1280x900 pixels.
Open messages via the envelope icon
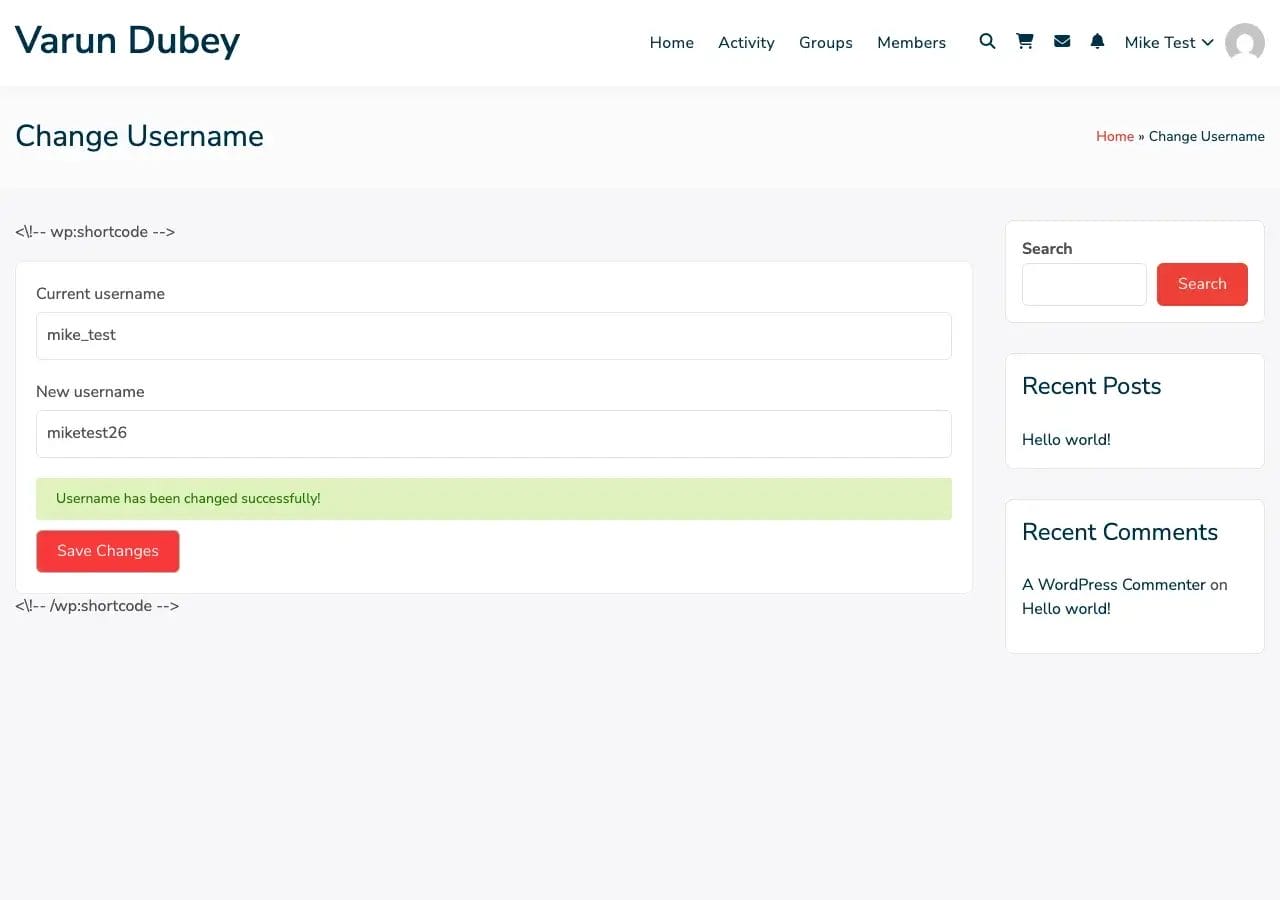(1062, 41)
